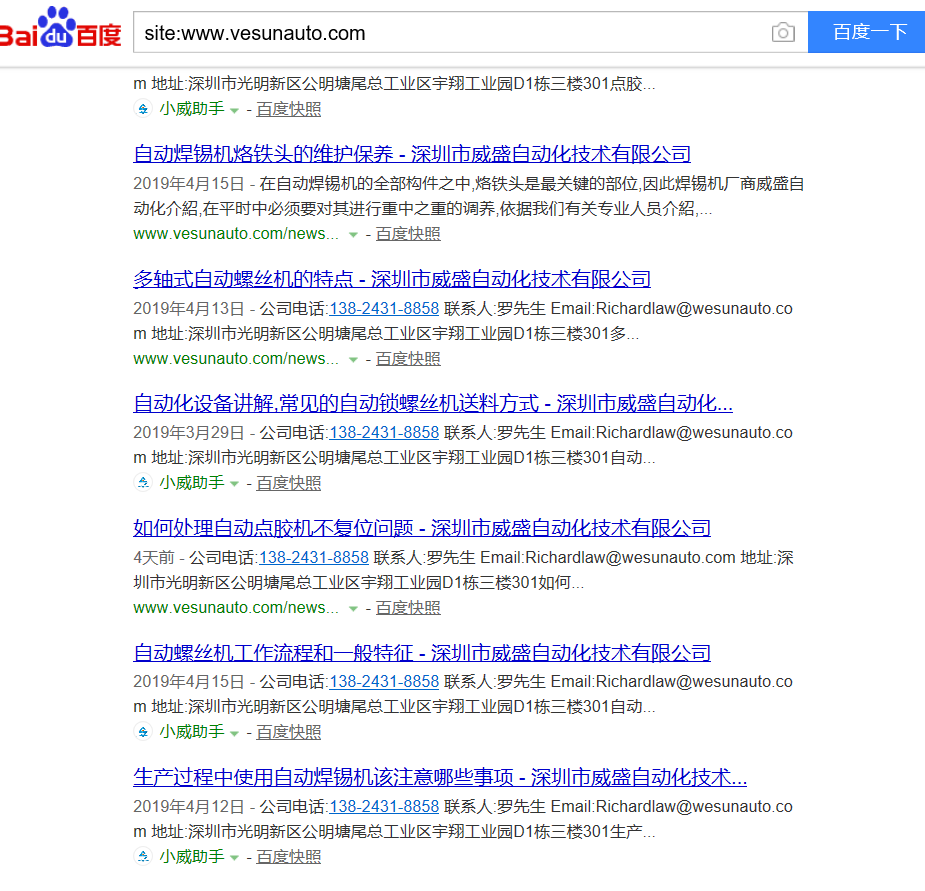
Task: Open 百度快照 of topmost partial result
Action: pyautogui.click(x=288, y=109)
